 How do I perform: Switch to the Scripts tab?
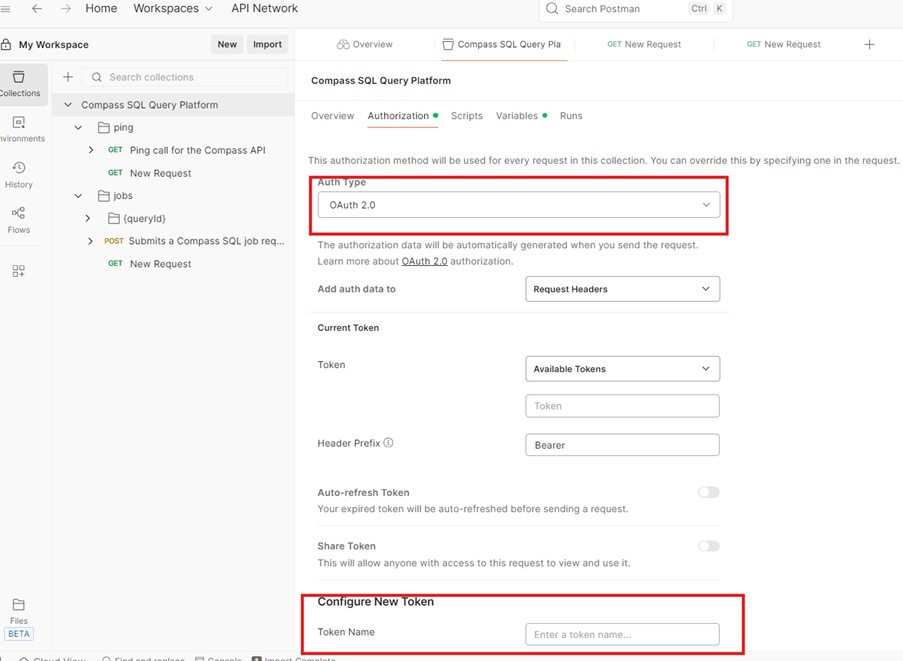pyautogui.click(x=466, y=116)
